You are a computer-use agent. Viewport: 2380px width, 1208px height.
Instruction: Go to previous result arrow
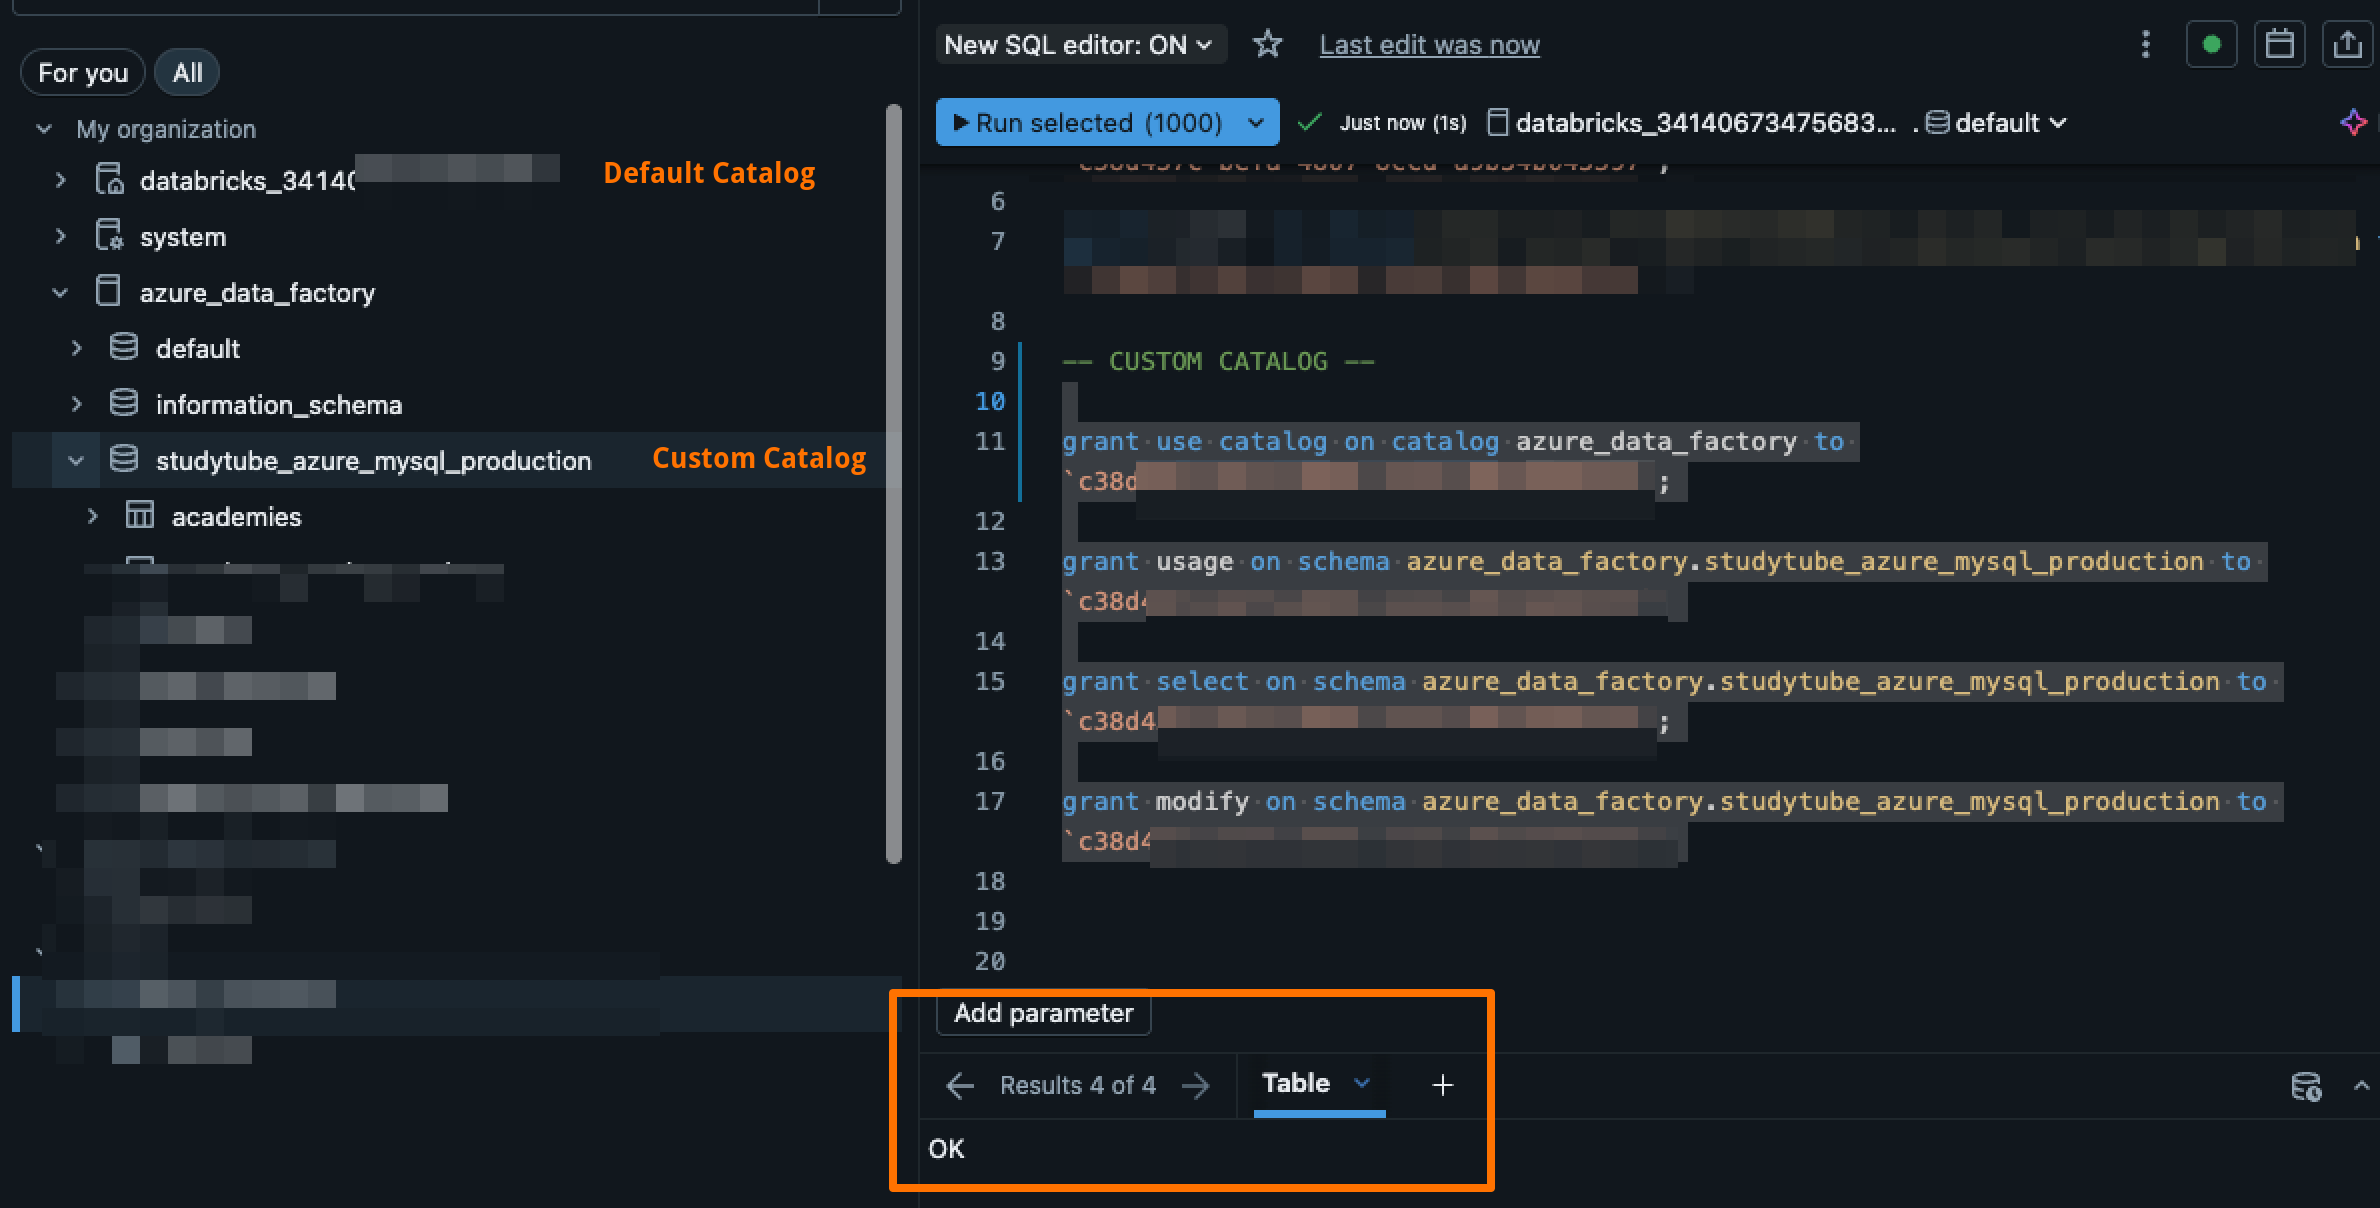959,1085
